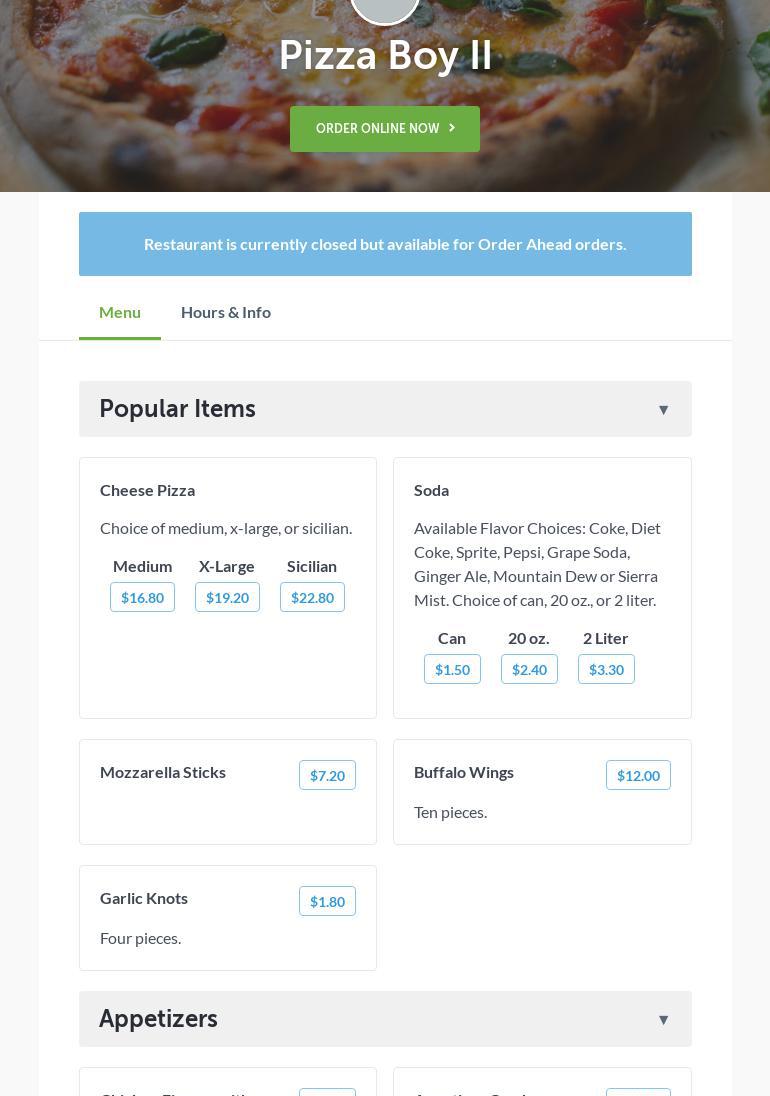Click the Popular Items section header
The height and width of the screenshot is (1096, 770).
(178, 409)
